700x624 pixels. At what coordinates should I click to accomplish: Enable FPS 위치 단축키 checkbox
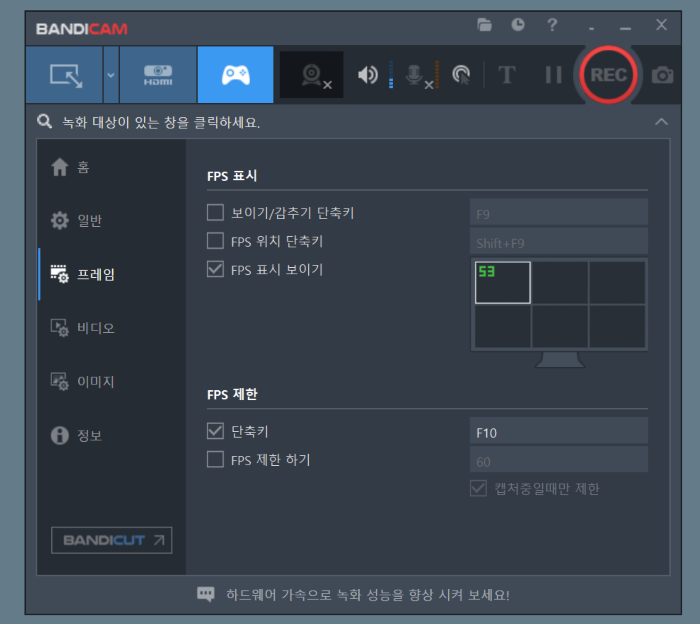(215, 241)
